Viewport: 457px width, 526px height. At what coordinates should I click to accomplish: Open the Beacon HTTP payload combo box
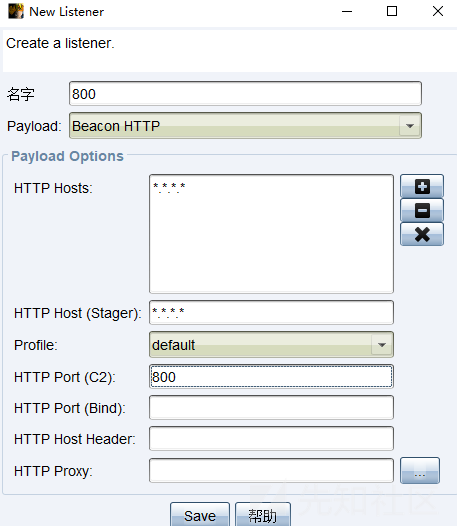point(245,126)
